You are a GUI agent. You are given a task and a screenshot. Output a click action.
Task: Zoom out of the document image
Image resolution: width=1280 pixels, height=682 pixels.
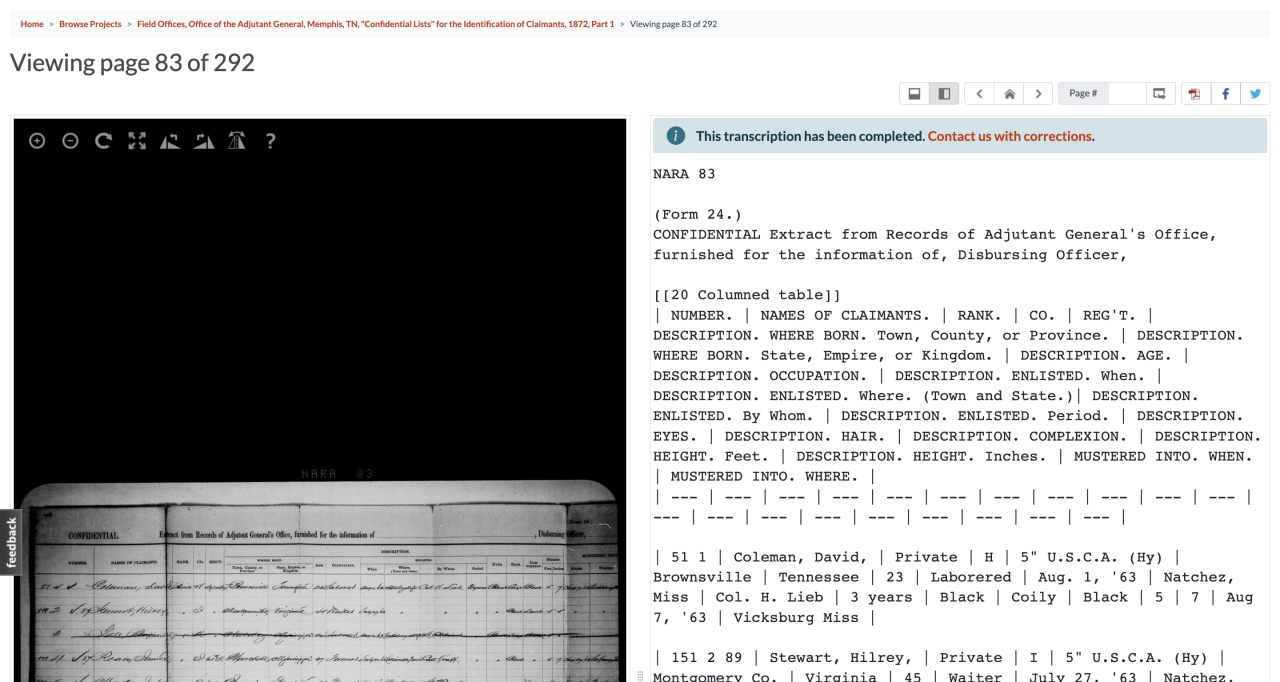pos(70,141)
